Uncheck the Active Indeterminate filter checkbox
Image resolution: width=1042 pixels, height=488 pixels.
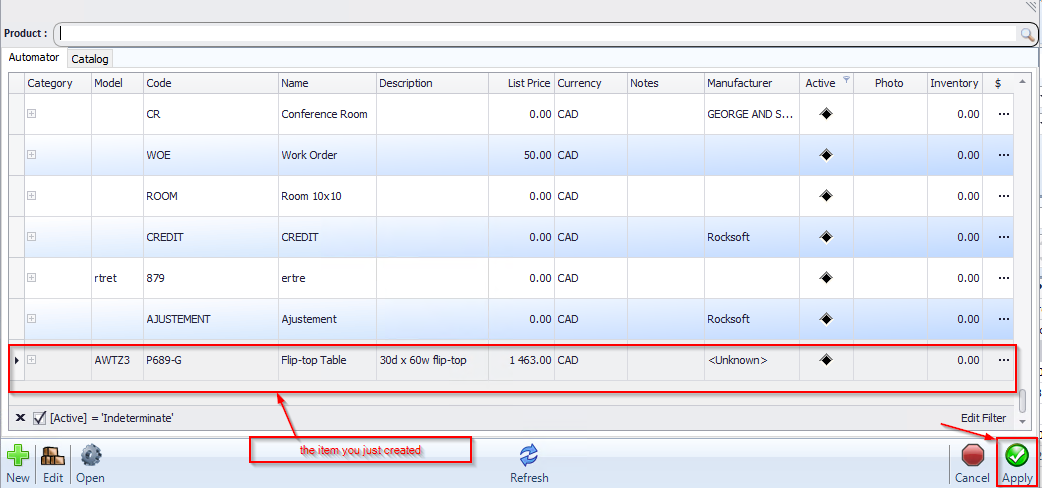coord(40,418)
